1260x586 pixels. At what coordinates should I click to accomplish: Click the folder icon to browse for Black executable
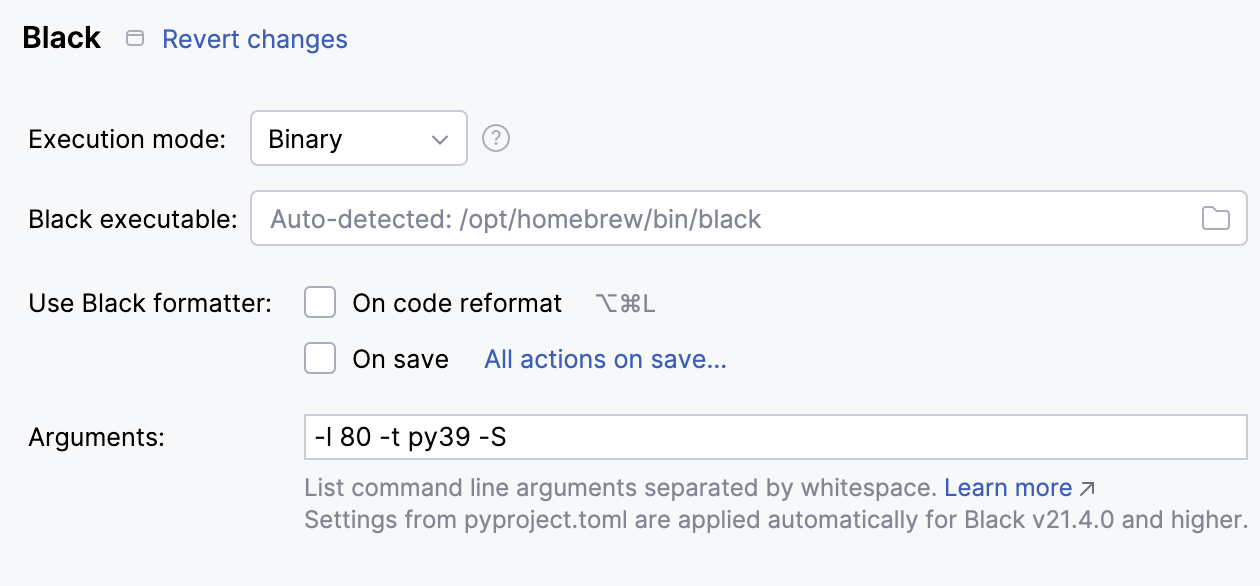click(x=1216, y=218)
